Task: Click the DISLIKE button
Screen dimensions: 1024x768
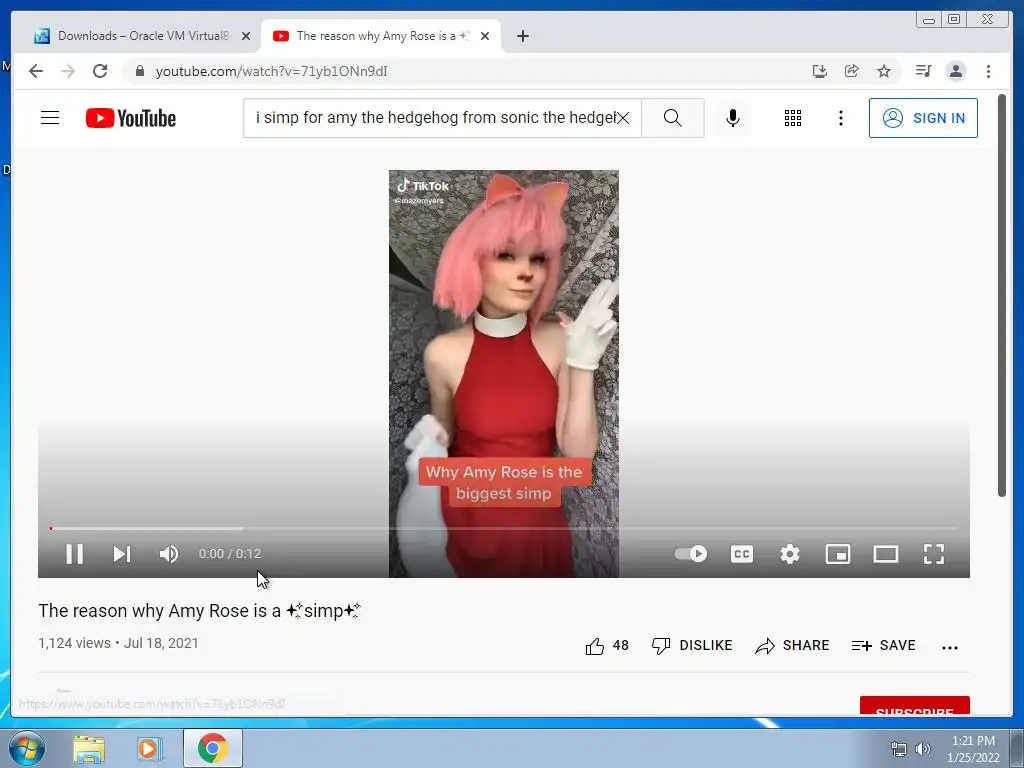Action: [x=692, y=646]
